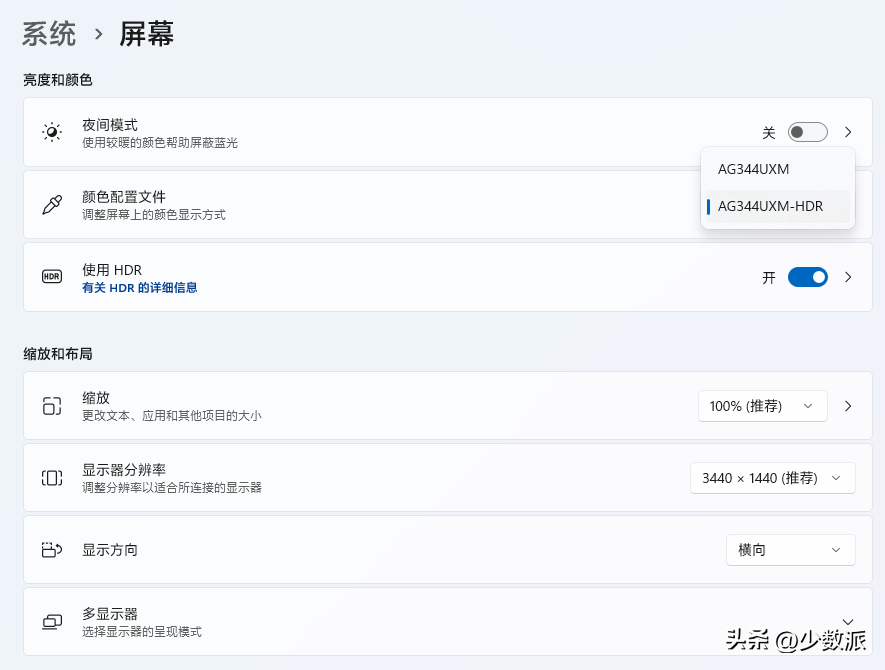
Task: Open HDR settings page arrow
Action: pyautogui.click(x=848, y=277)
